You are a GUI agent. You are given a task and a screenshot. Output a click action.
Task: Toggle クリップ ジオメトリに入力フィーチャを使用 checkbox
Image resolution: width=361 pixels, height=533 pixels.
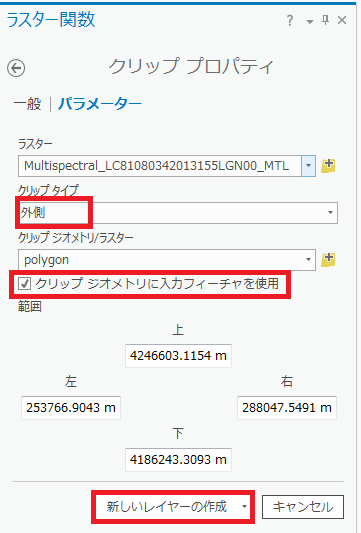[24, 283]
